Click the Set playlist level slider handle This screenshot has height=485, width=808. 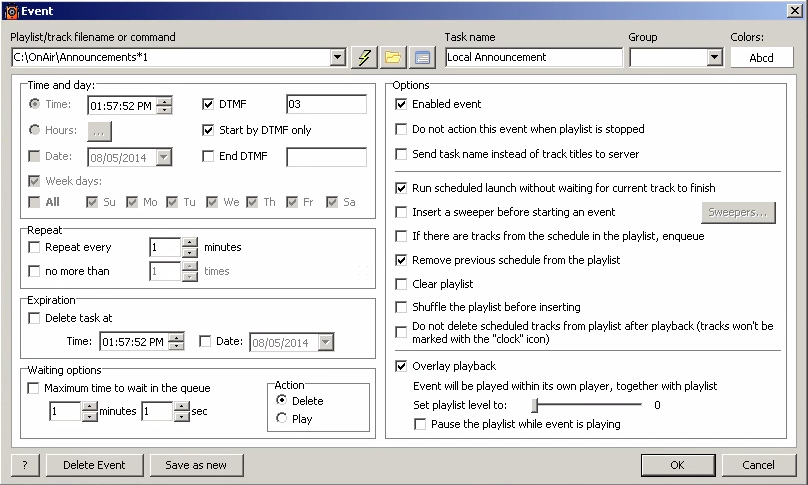point(536,405)
